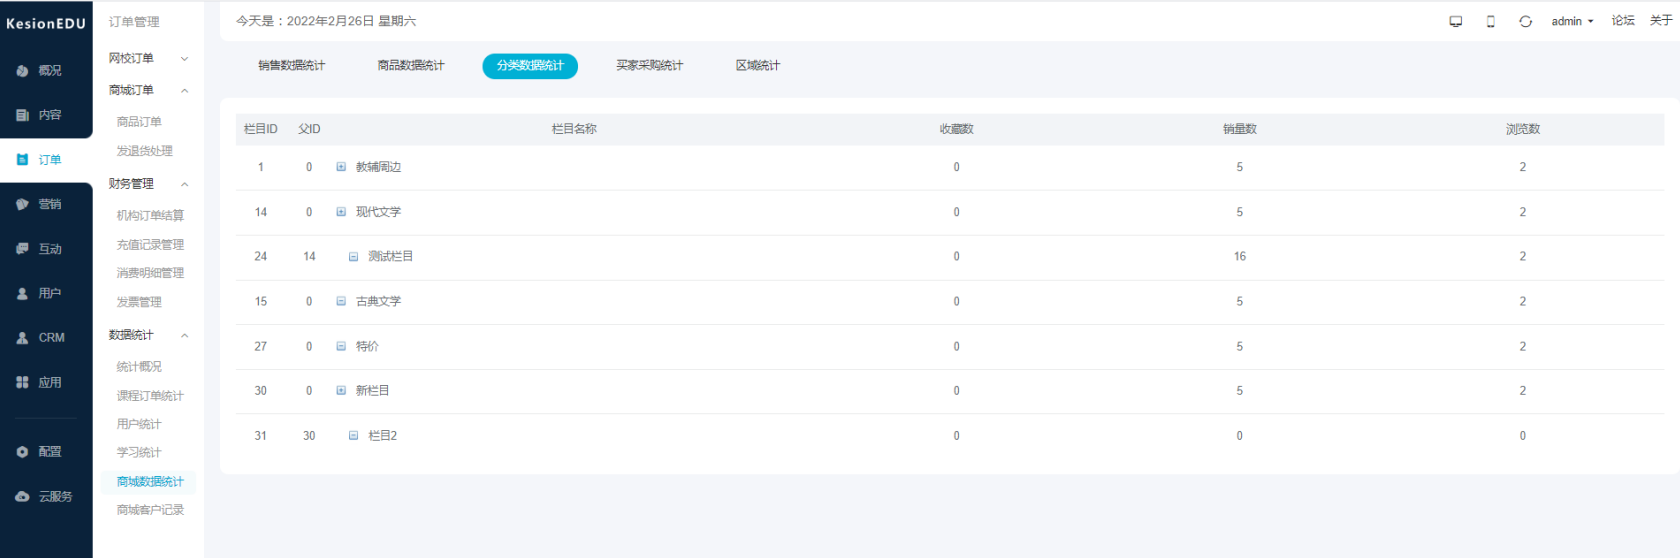The image size is (1680, 558).
Task: Click sales value 16 in 测试栏目 row
Action: click(1240, 257)
